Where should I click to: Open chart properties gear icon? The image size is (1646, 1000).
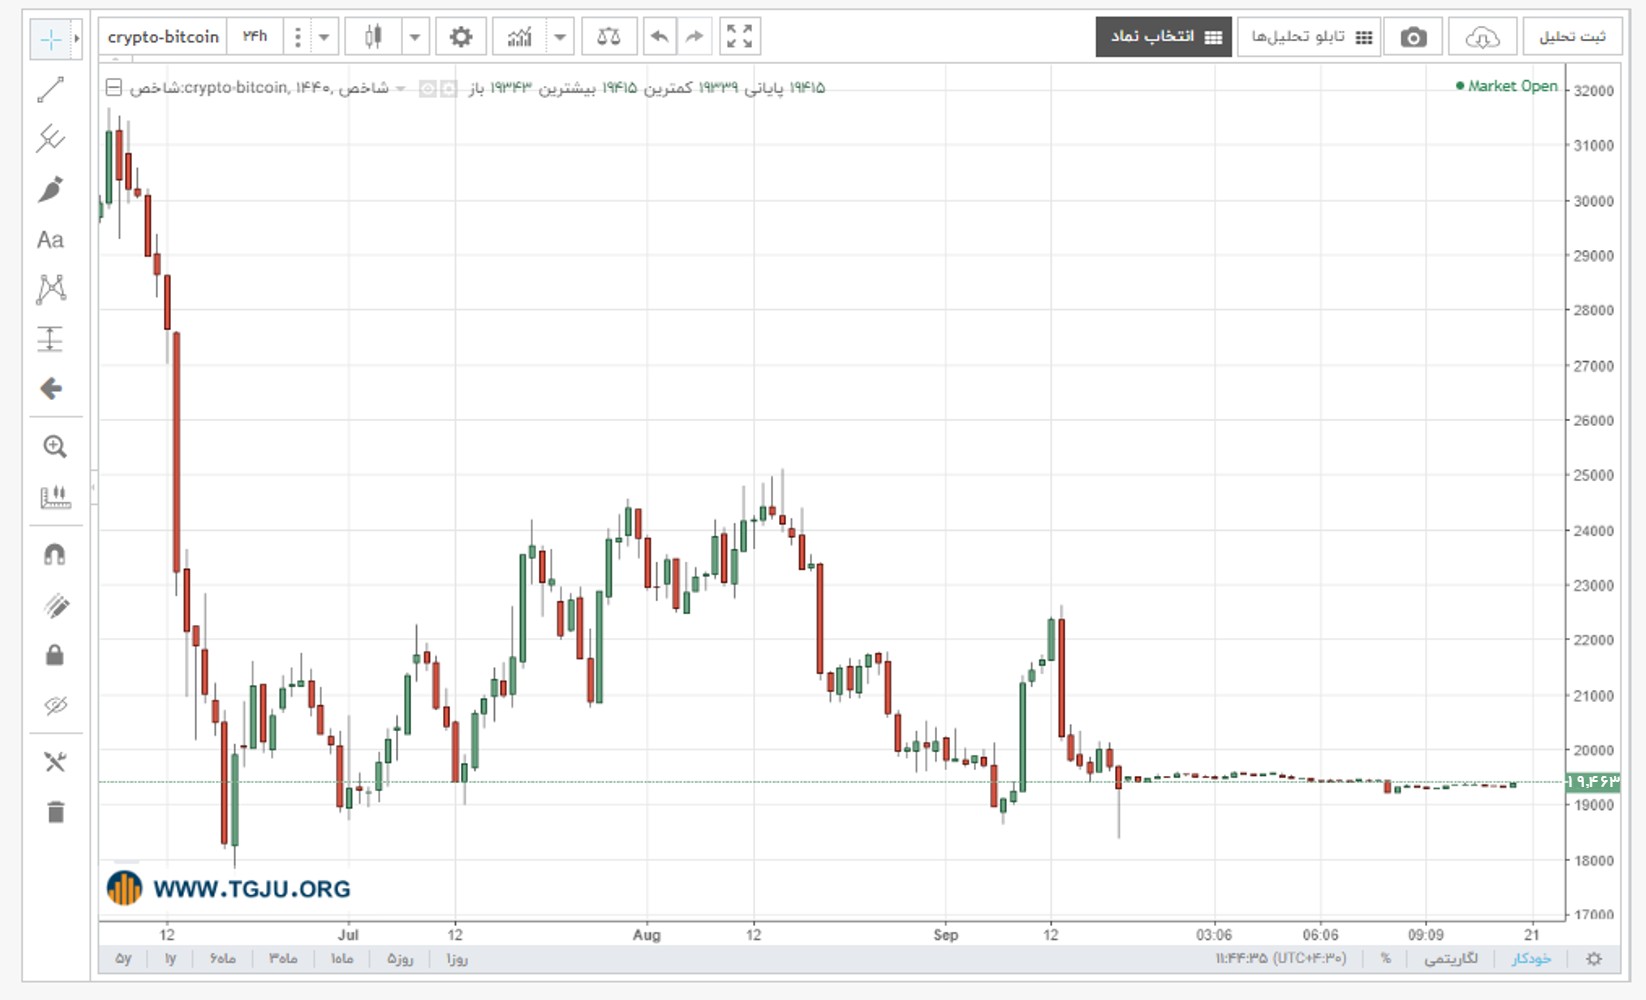point(461,37)
